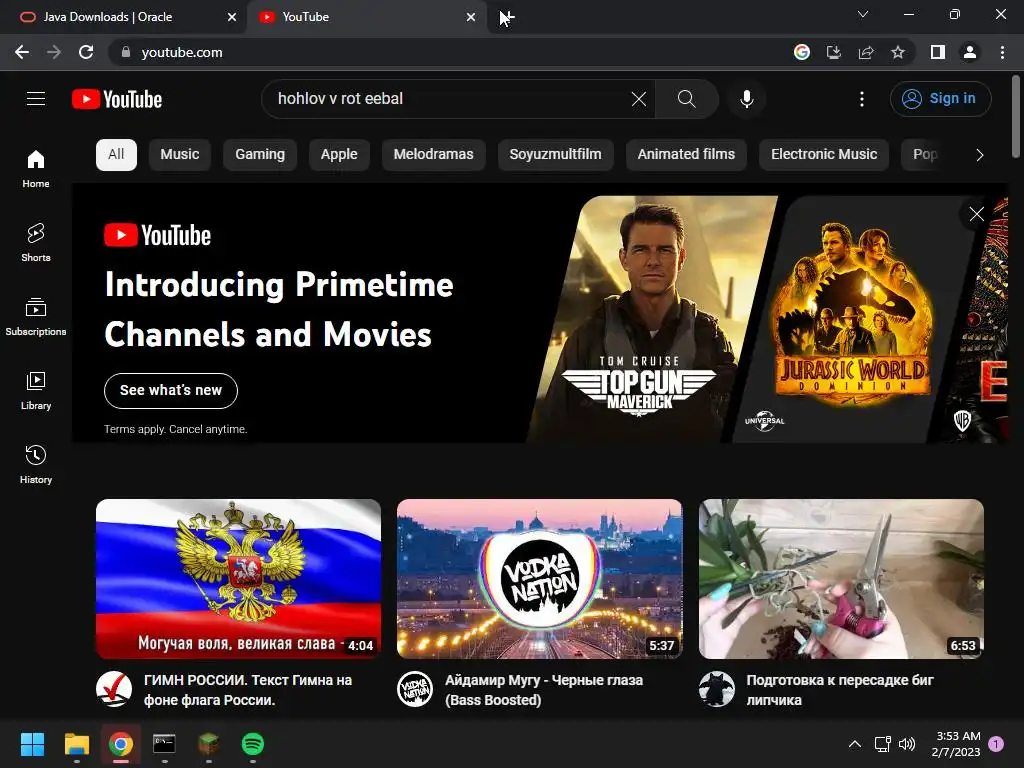This screenshot has height=768, width=1024.
Task: Open the tab search dropdown chevron
Action: (x=863, y=14)
